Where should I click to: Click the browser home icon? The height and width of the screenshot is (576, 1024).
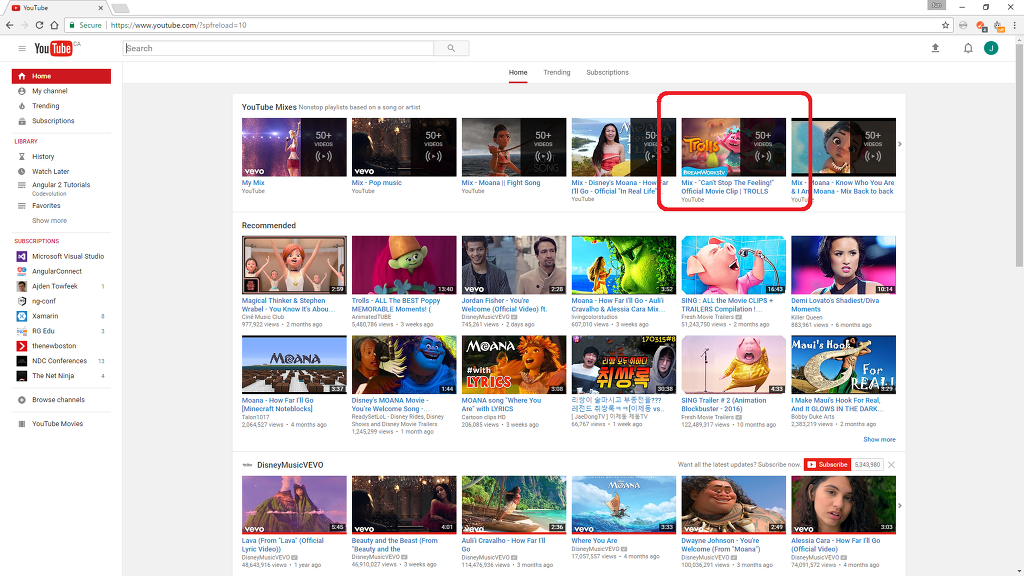pyautogui.click(x=54, y=25)
